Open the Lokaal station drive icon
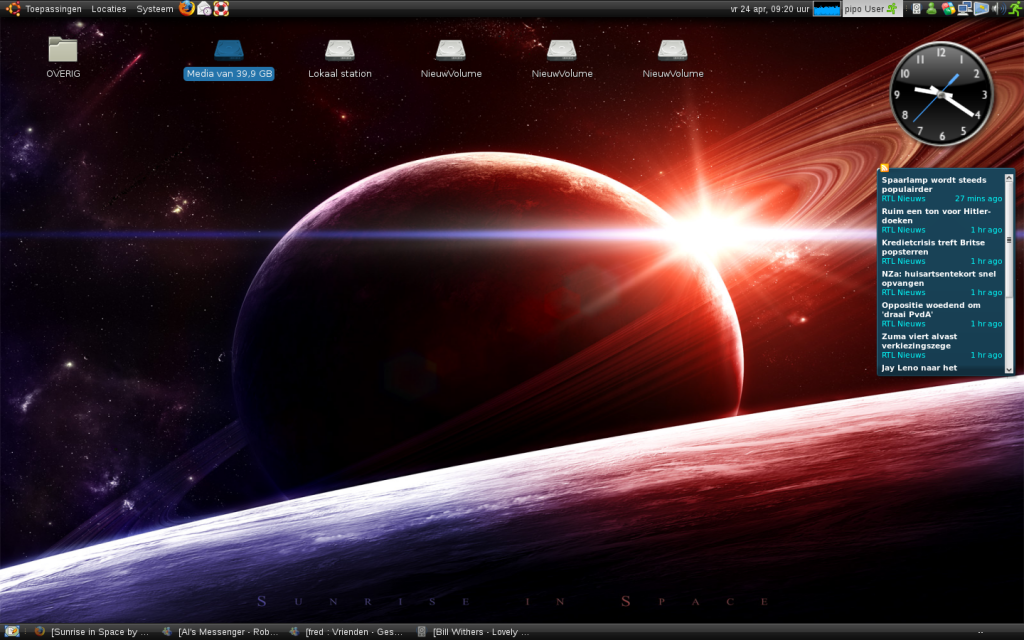Image resolution: width=1024 pixels, height=640 pixels. coord(340,51)
